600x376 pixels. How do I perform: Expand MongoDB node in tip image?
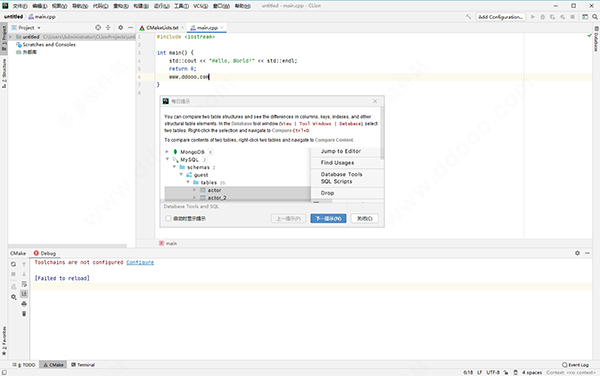tap(167, 152)
